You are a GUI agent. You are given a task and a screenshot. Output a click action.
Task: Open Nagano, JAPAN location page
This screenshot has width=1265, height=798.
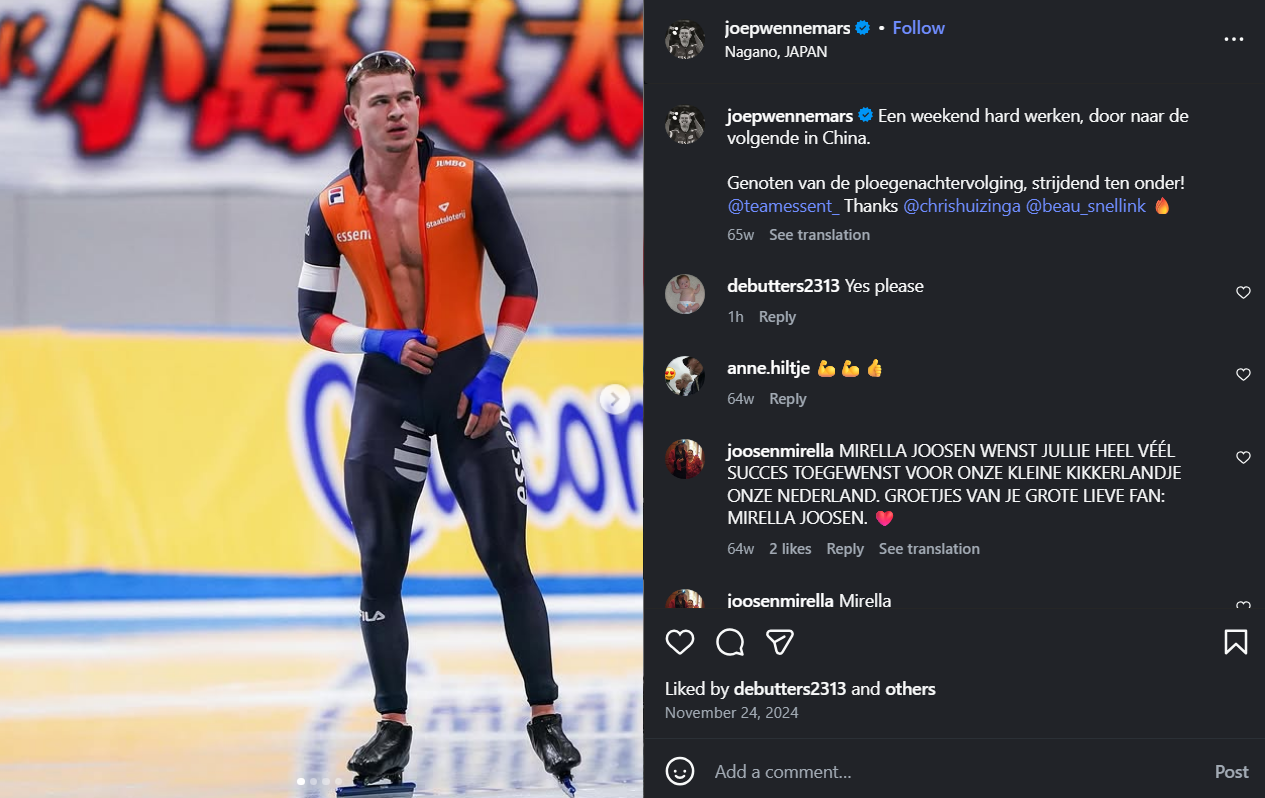(776, 52)
